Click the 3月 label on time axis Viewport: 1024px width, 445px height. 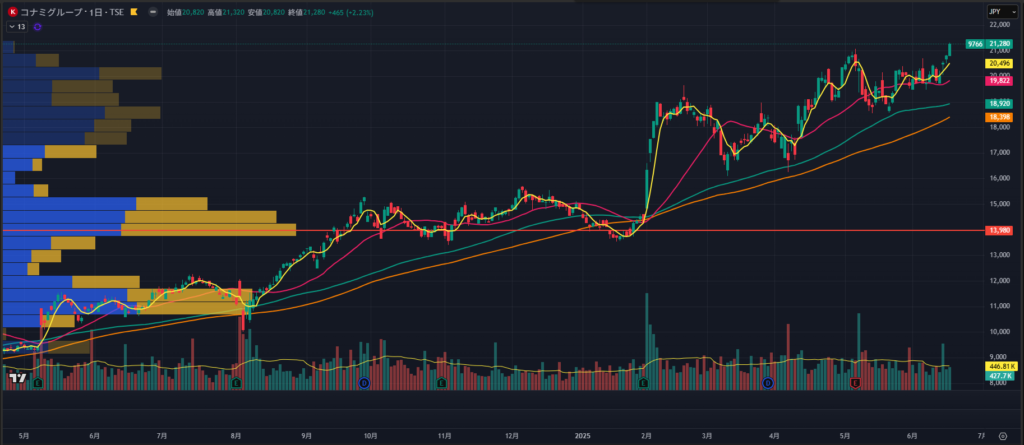(x=707, y=435)
